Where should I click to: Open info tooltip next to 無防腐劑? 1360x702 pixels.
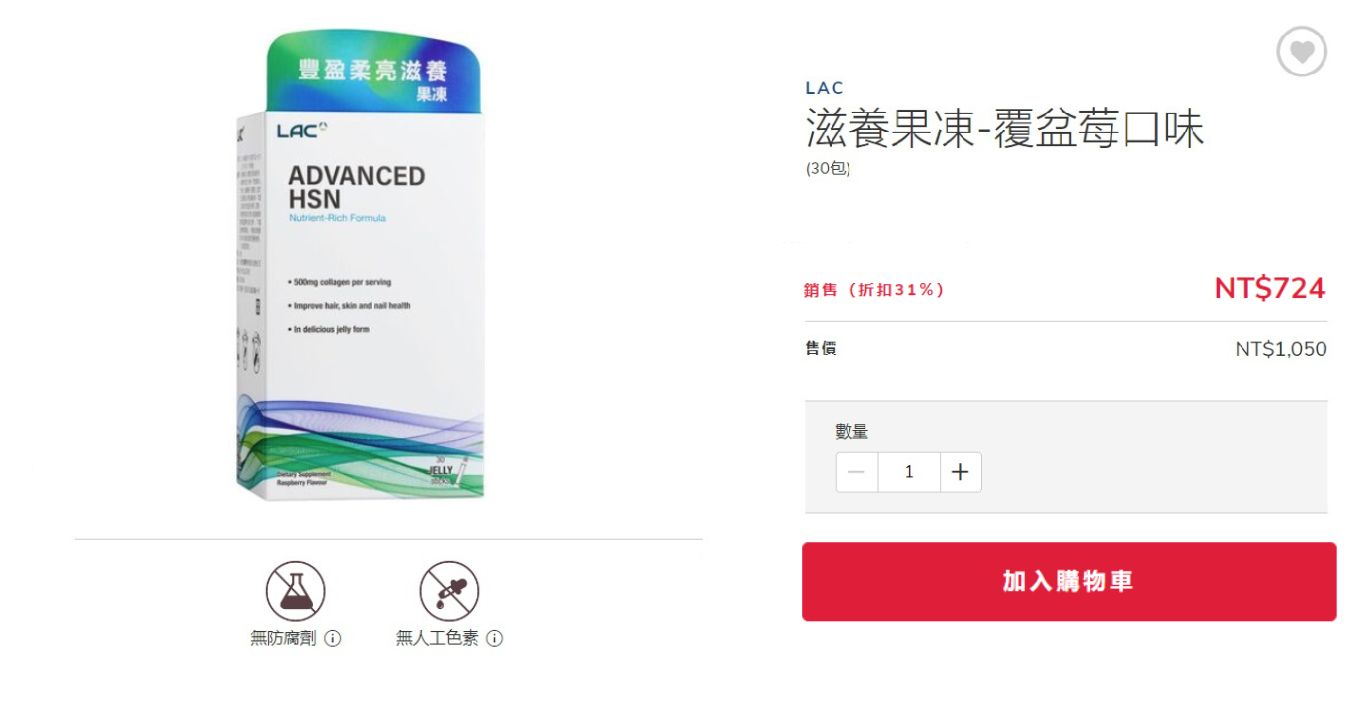click(333, 638)
